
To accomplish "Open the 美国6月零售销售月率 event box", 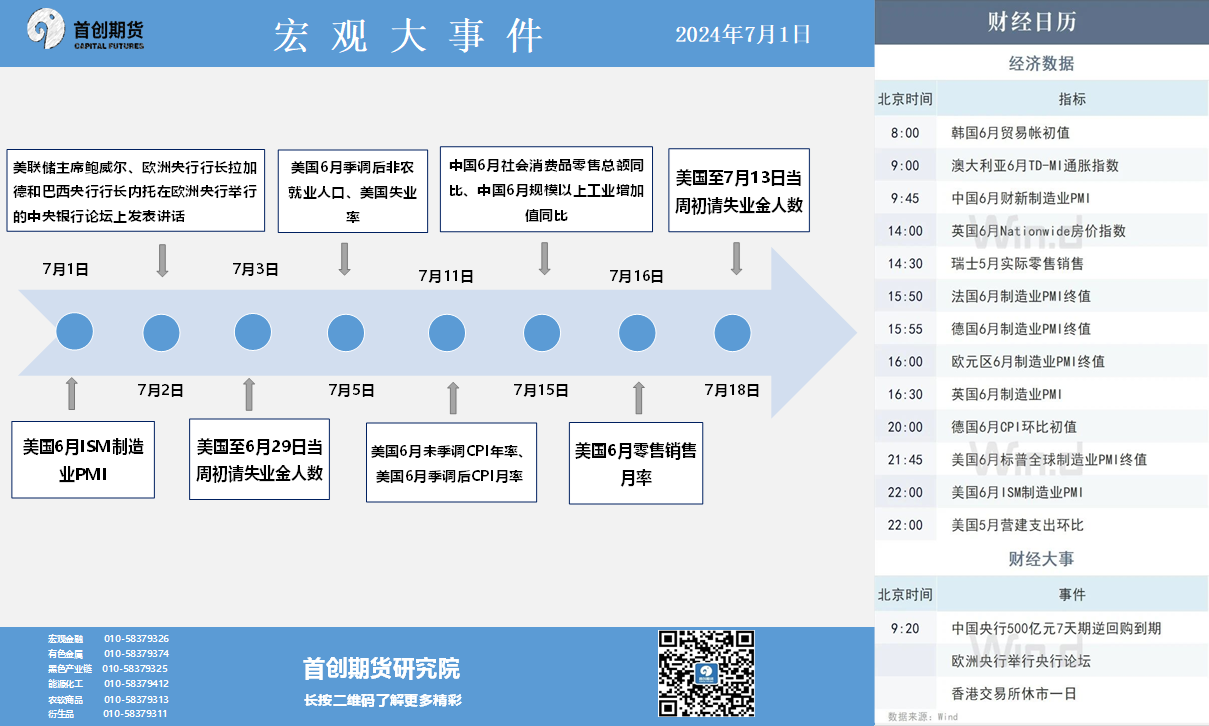I will tap(636, 463).
